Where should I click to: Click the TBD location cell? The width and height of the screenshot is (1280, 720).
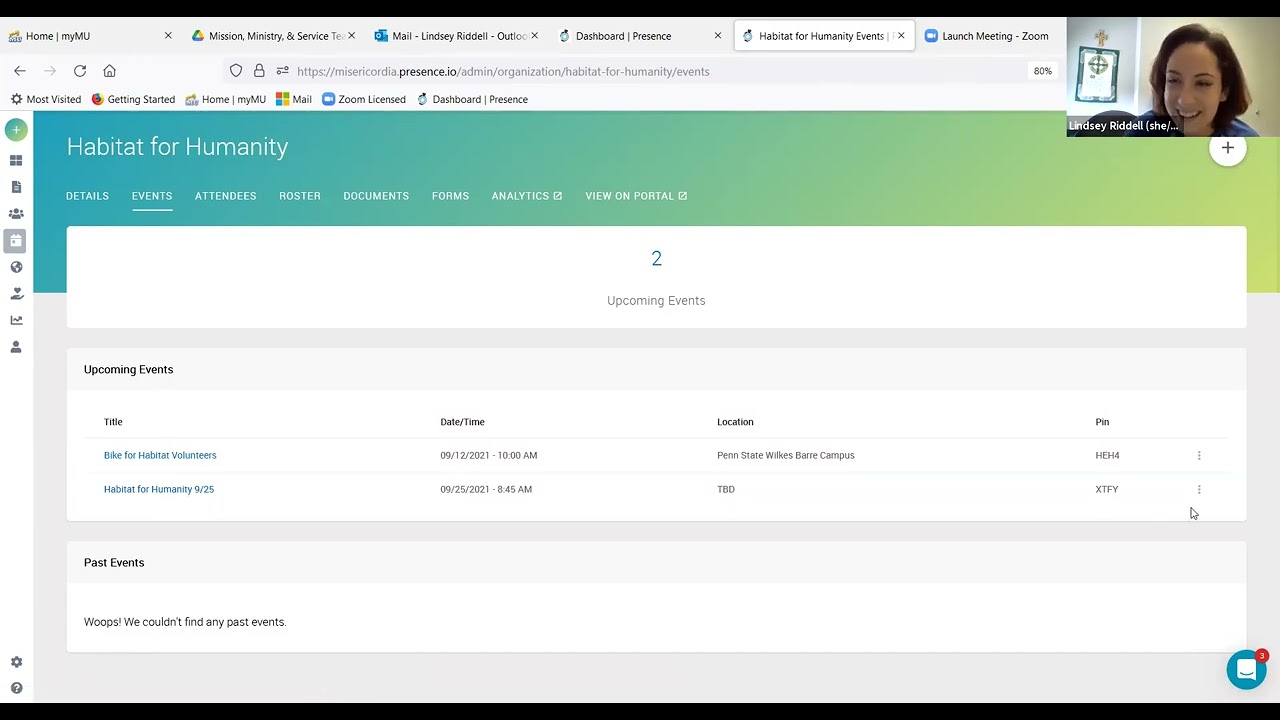(x=726, y=489)
